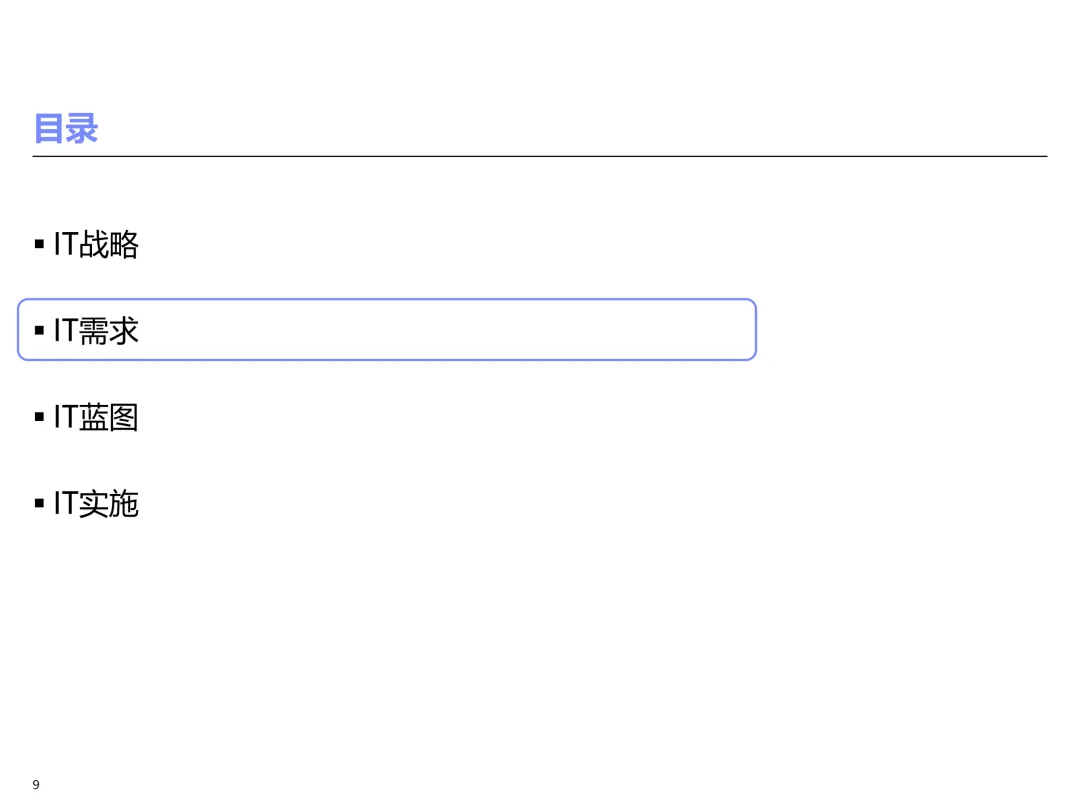Select the IT蓝图 list item text
This screenshot has width=1080, height=810.
coord(96,417)
